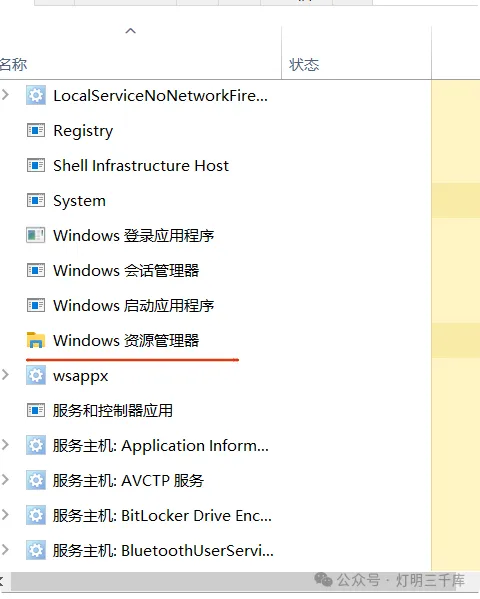Expand 服务主机: BitLocker Drive Encryption group
The width and height of the screenshot is (480, 599).
[5, 515]
